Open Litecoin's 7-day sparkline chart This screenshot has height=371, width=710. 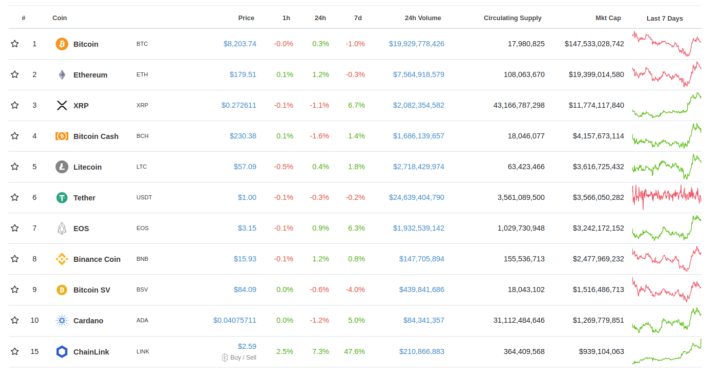pyautogui.click(x=667, y=167)
